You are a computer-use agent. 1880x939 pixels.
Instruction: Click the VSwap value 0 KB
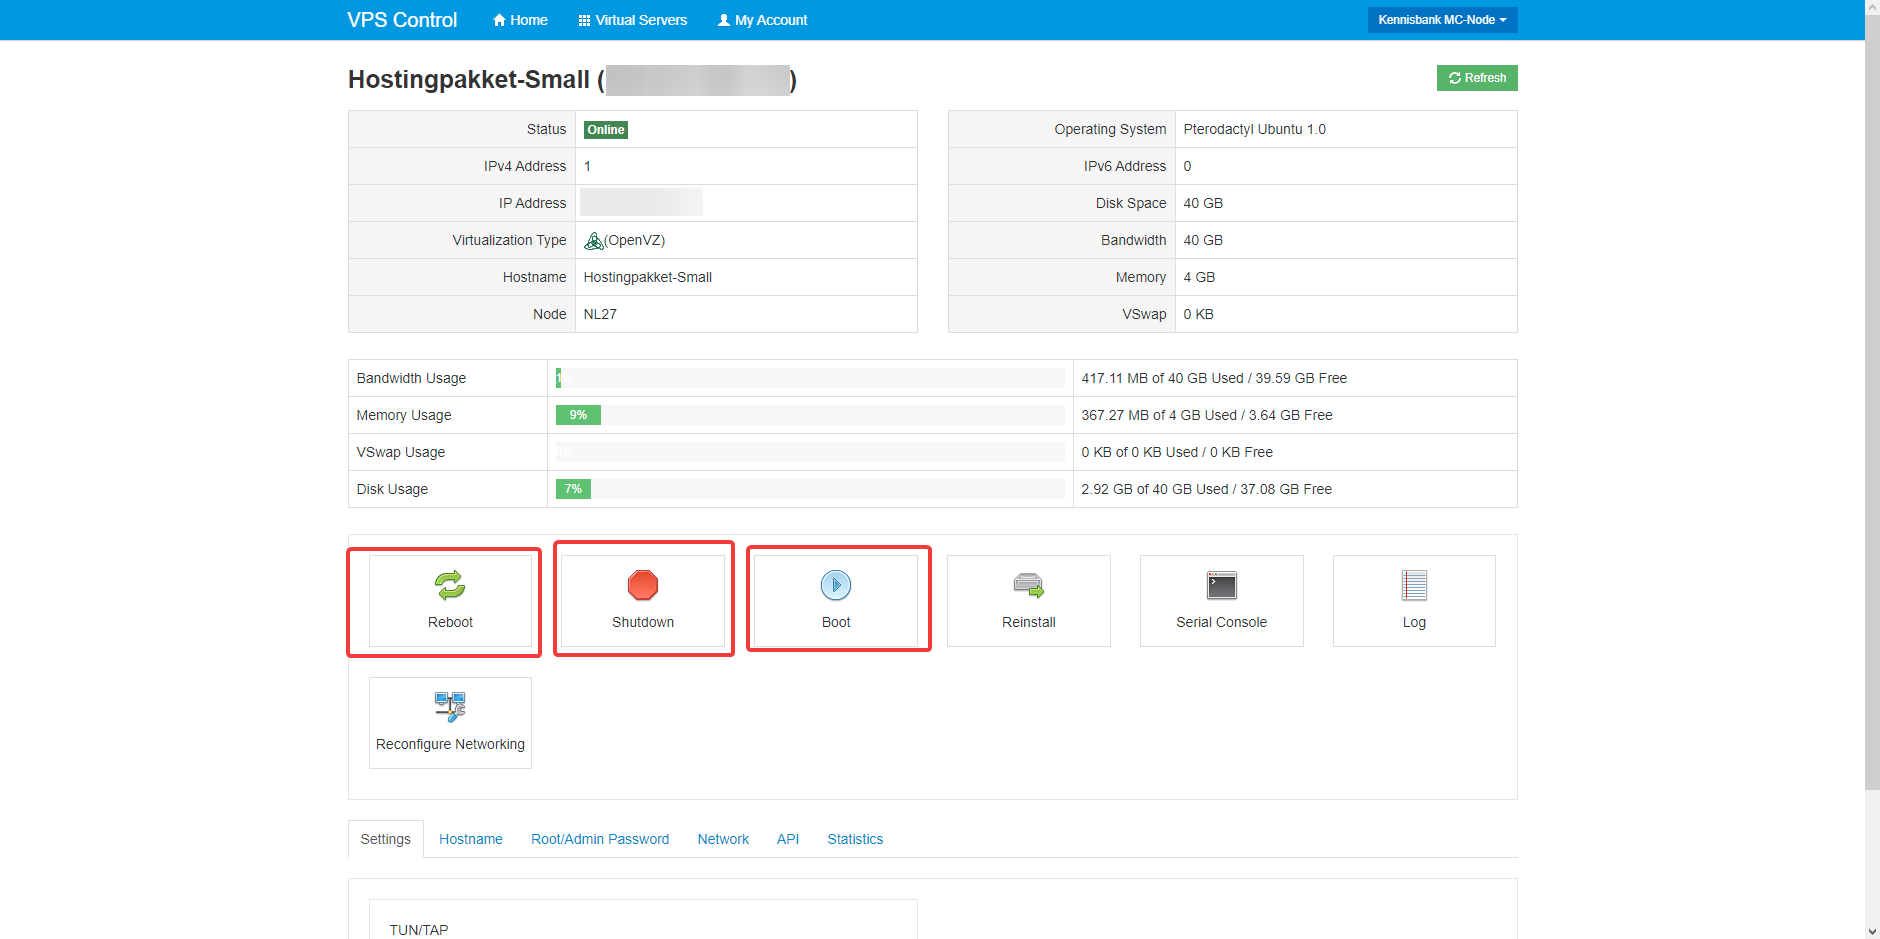click(1198, 314)
